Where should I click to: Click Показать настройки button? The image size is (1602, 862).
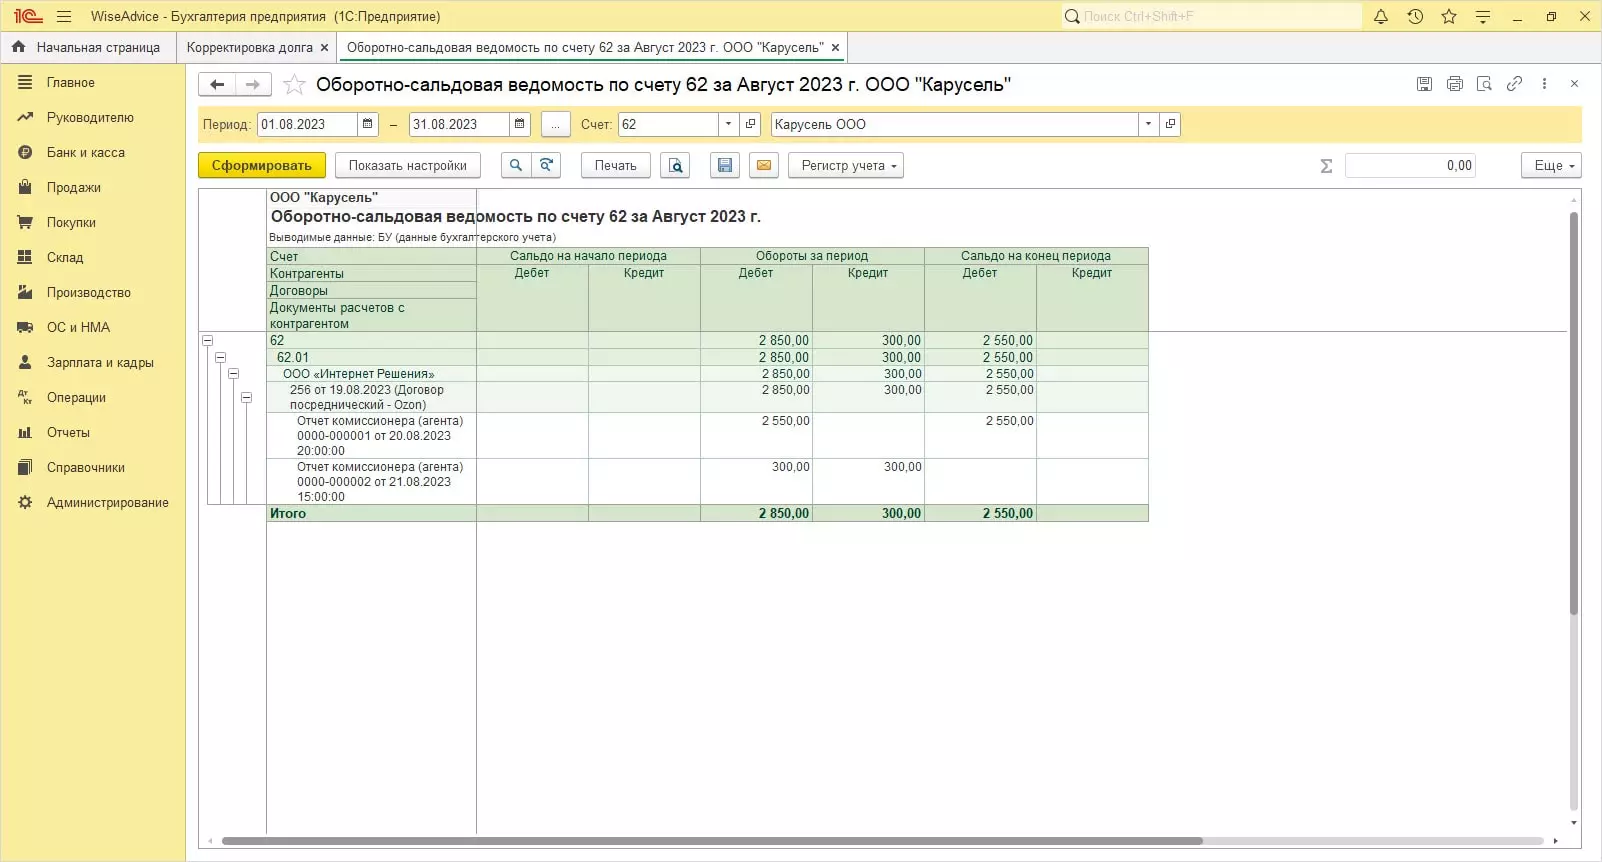(x=407, y=166)
